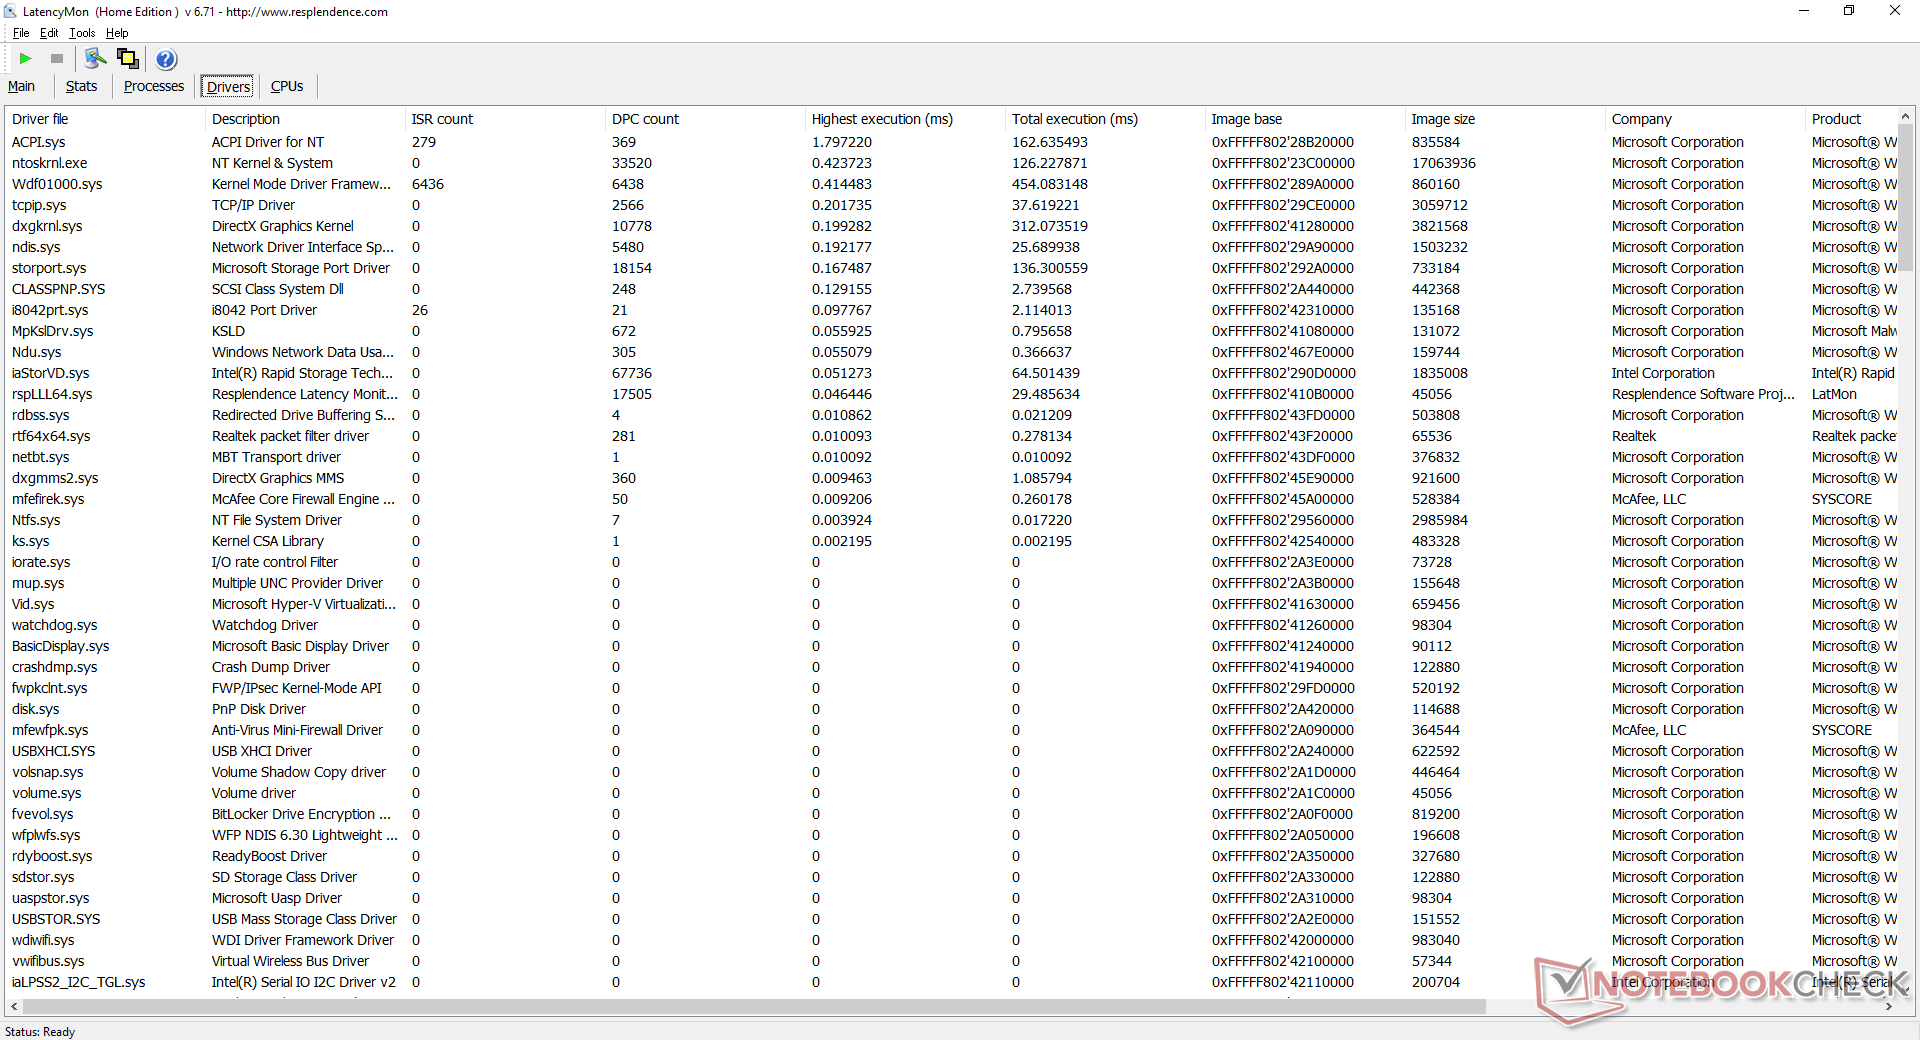Sort by the Image size column header
The image size is (1920, 1040).
pyautogui.click(x=1505, y=119)
